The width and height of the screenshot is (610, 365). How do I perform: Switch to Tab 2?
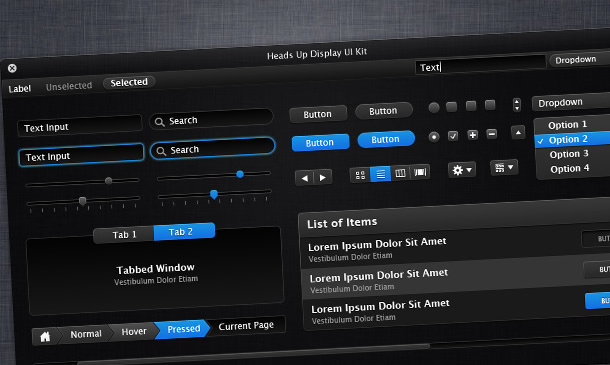point(184,232)
